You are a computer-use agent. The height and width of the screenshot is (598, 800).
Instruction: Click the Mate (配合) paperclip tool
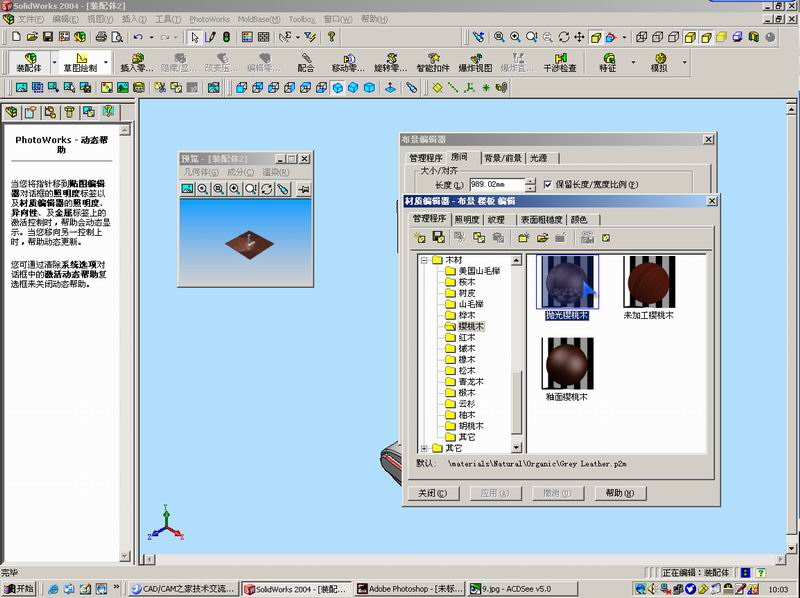pos(306,62)
